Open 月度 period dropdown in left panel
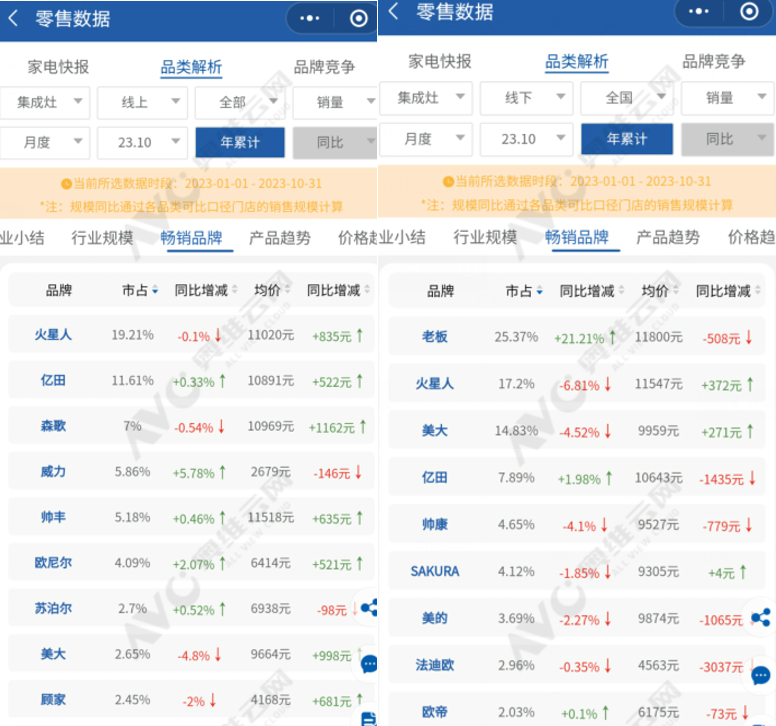The width and height of the screenshot is (776, 726). 45,143
